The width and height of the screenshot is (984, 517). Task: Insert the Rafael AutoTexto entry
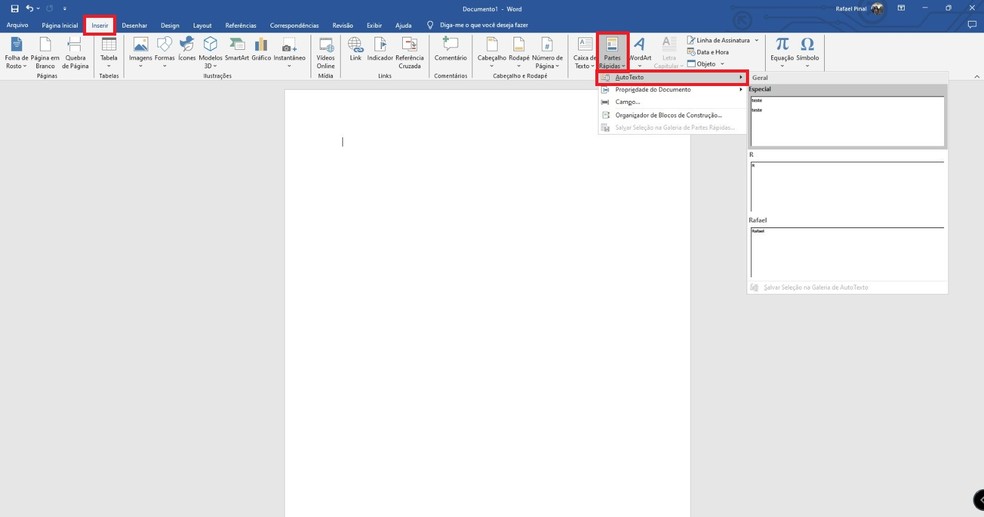(x=847, y=252)
